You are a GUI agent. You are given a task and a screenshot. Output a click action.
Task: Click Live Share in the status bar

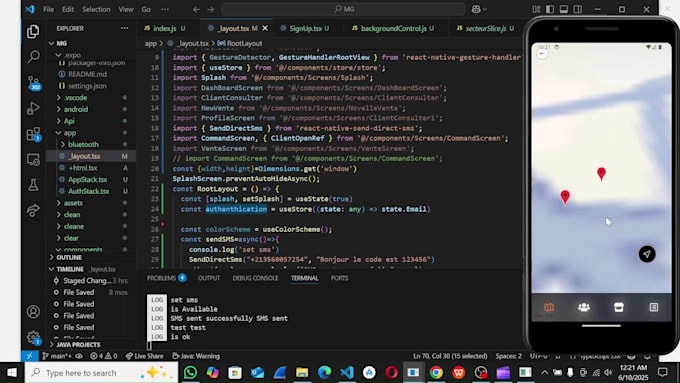coord(144,356)
